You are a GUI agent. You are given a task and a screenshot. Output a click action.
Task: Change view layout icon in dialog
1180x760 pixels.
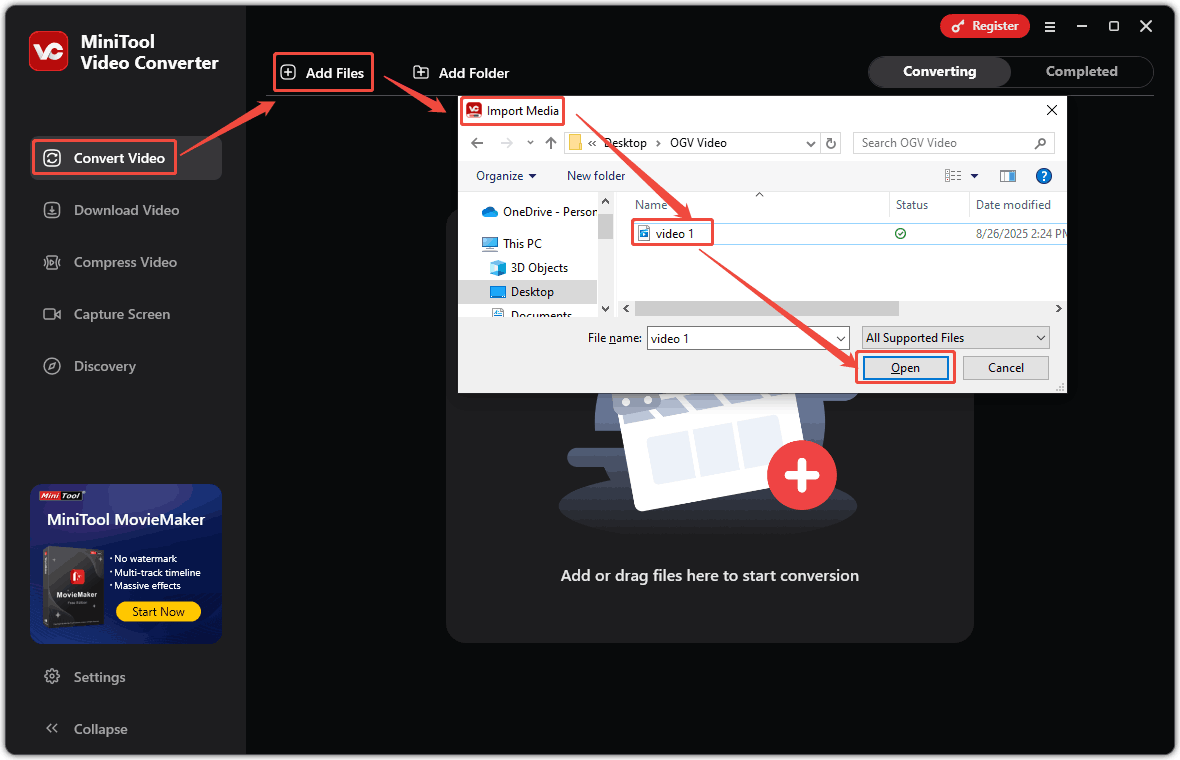coord(953,176)
